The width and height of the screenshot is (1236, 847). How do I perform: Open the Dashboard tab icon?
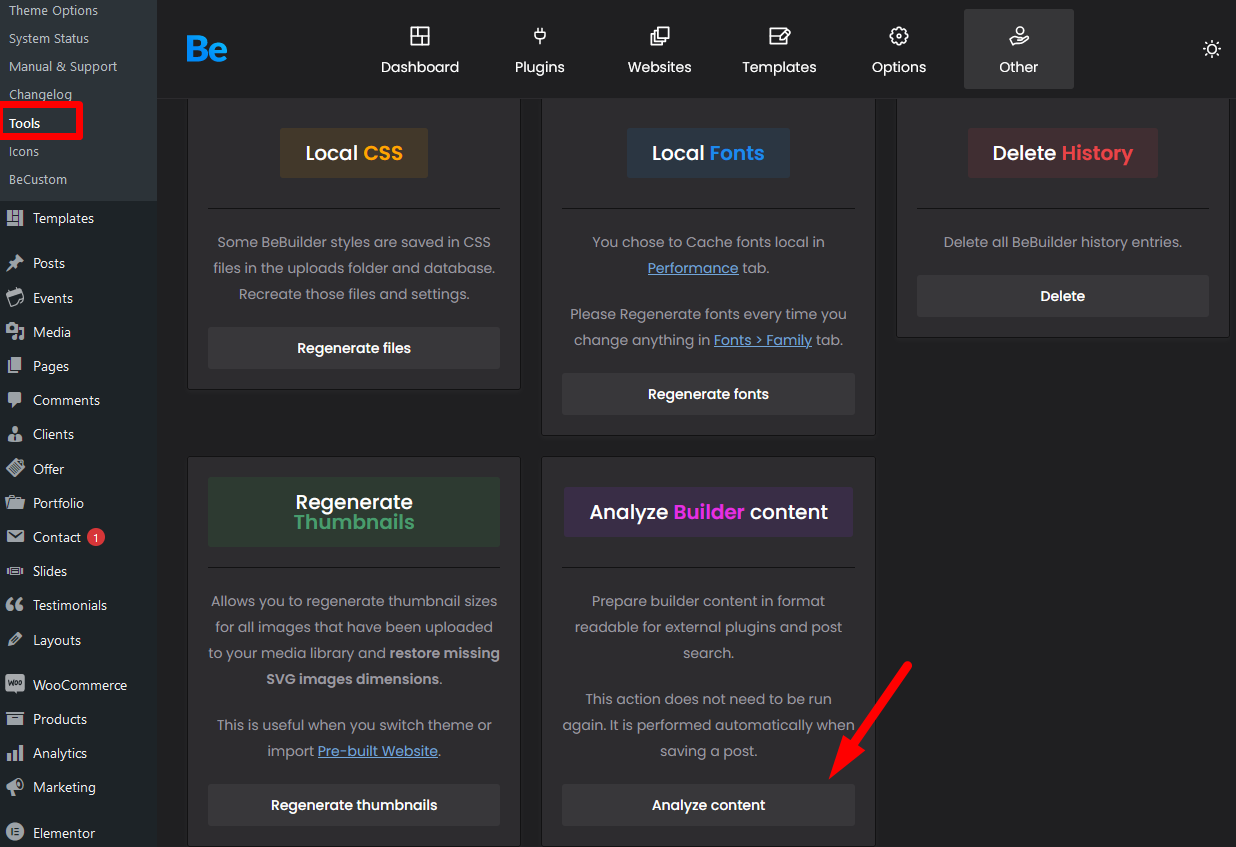click(420, 37)
